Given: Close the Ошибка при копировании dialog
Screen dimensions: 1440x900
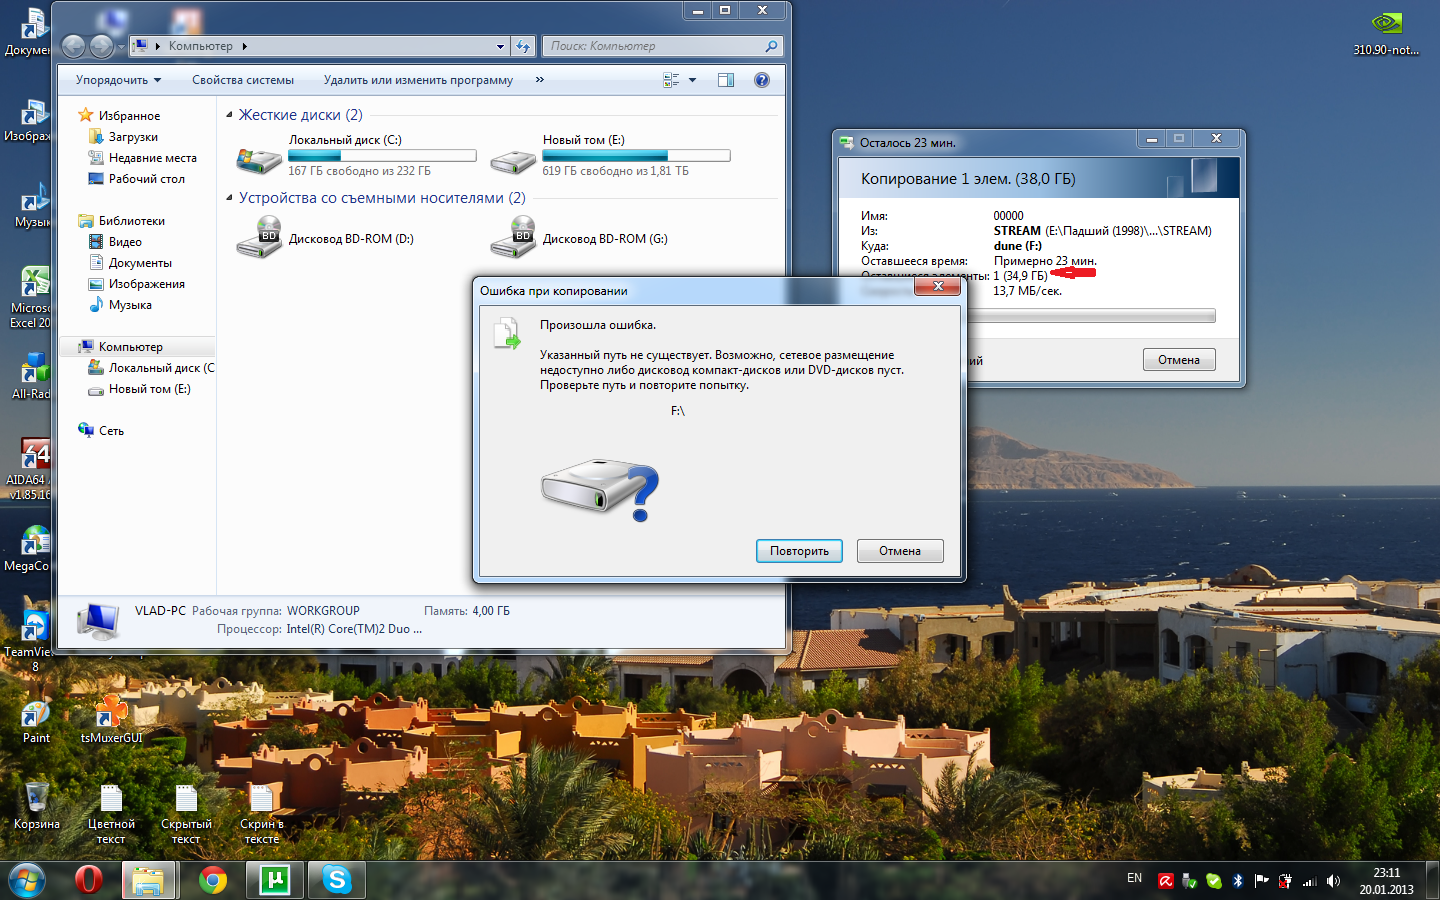Looking at the screenshot, I should pos(938,287).
